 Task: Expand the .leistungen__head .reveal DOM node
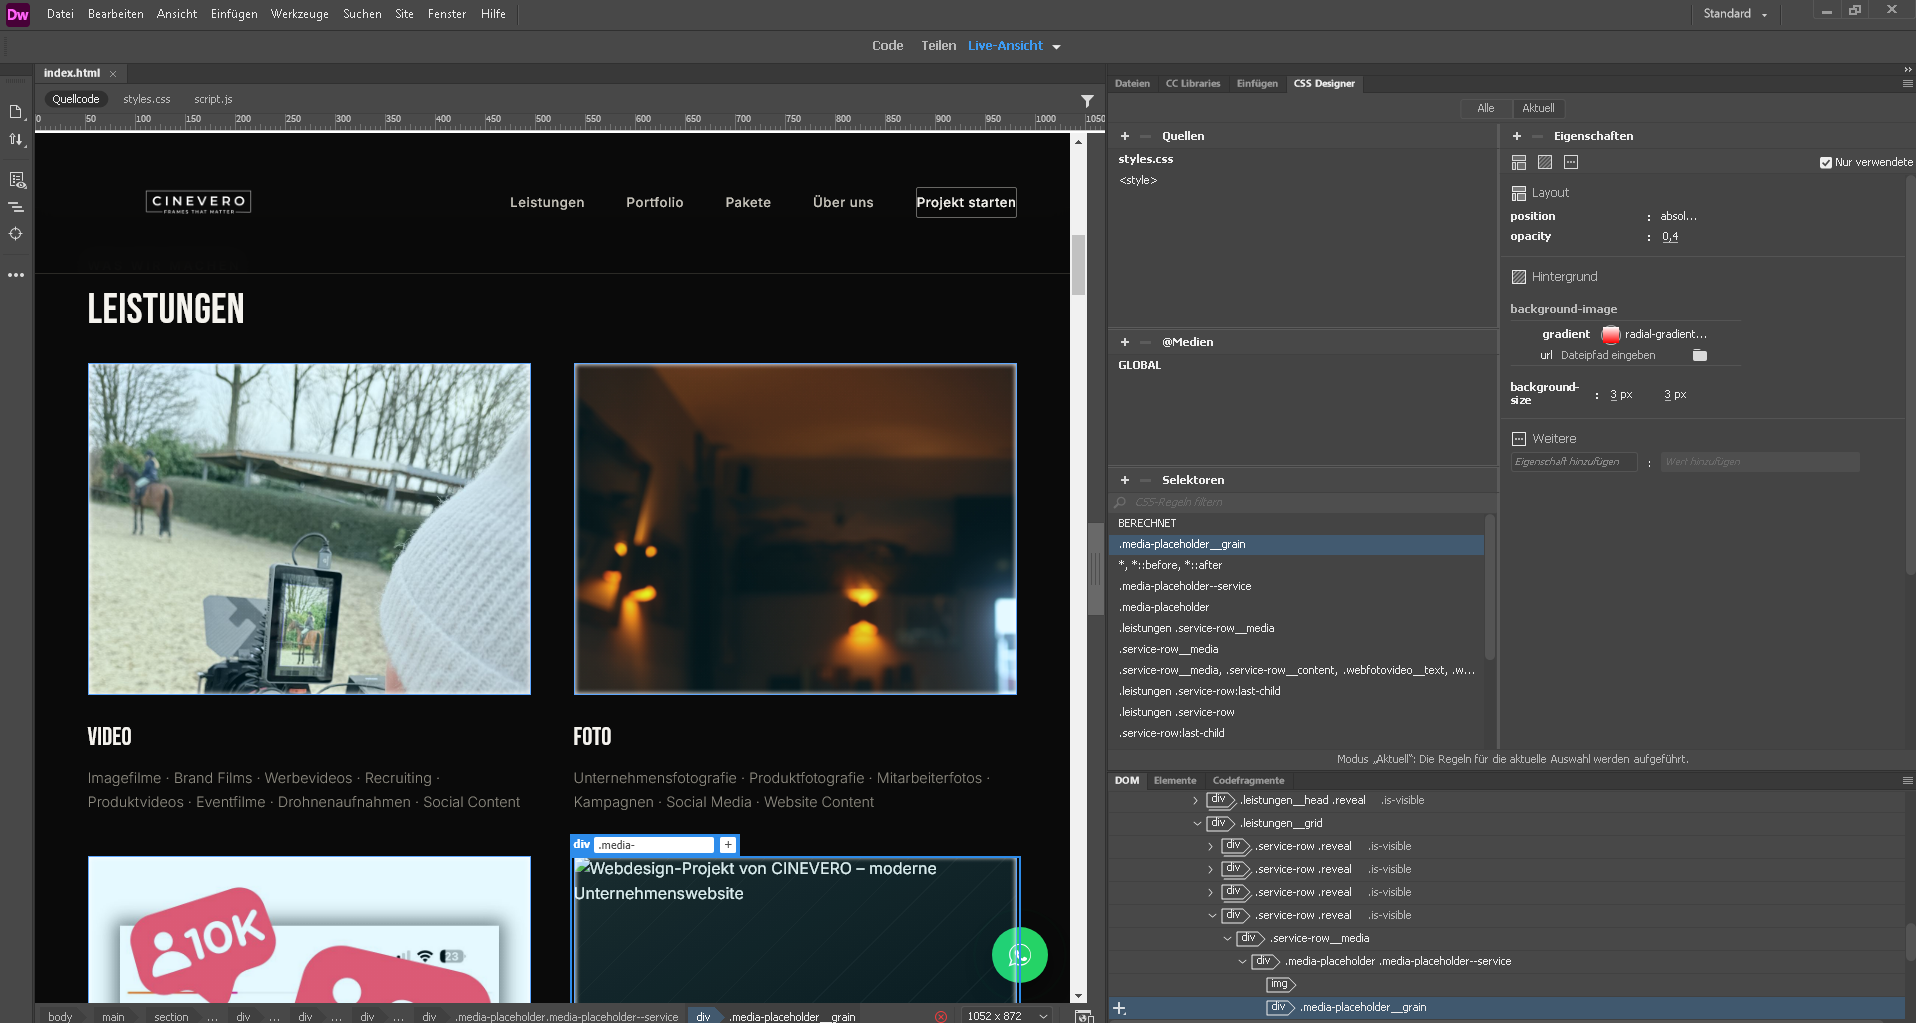(x=1195, y=800)
